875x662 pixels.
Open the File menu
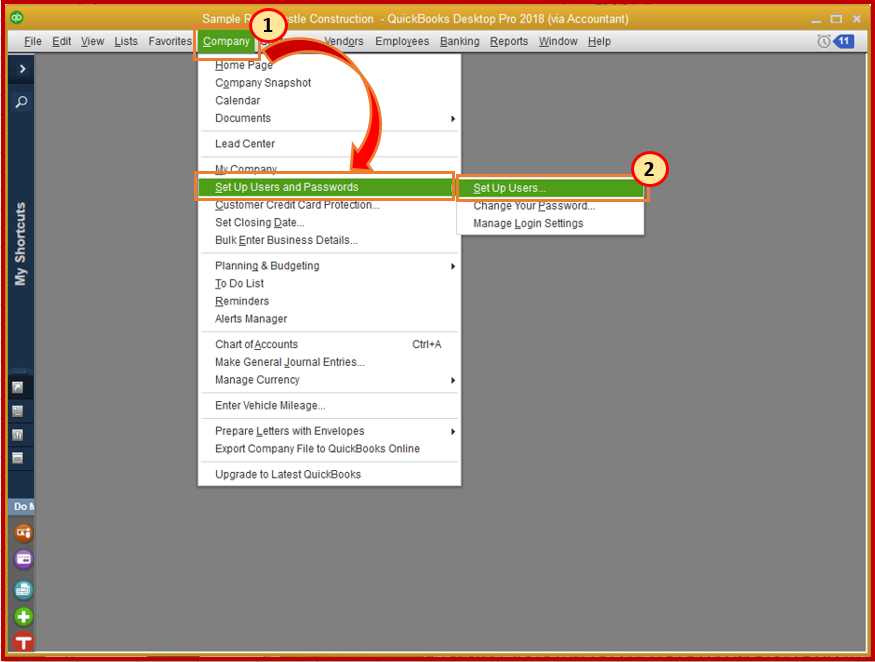pos(33,41)
